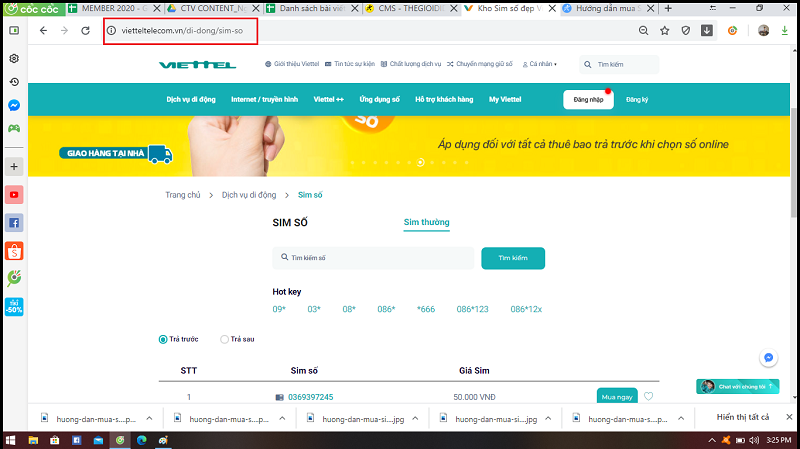Expand fifth huong-dan-mua download item menu
This screenshot has width=800, height=449.
(x=681, y=418)
